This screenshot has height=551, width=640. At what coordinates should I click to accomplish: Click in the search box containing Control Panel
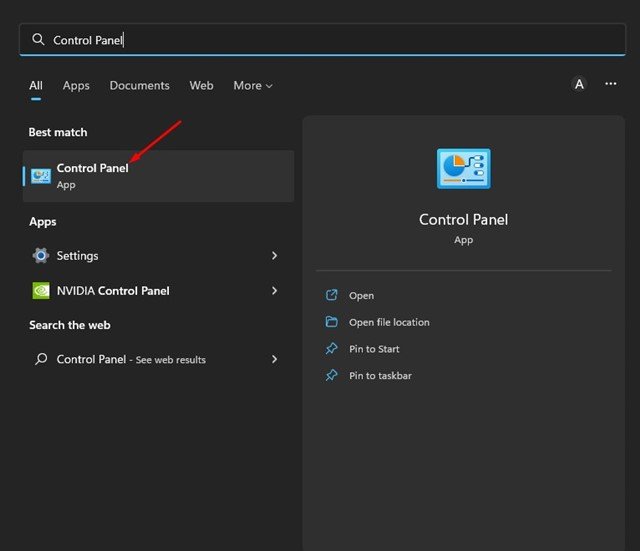(322, 40)
